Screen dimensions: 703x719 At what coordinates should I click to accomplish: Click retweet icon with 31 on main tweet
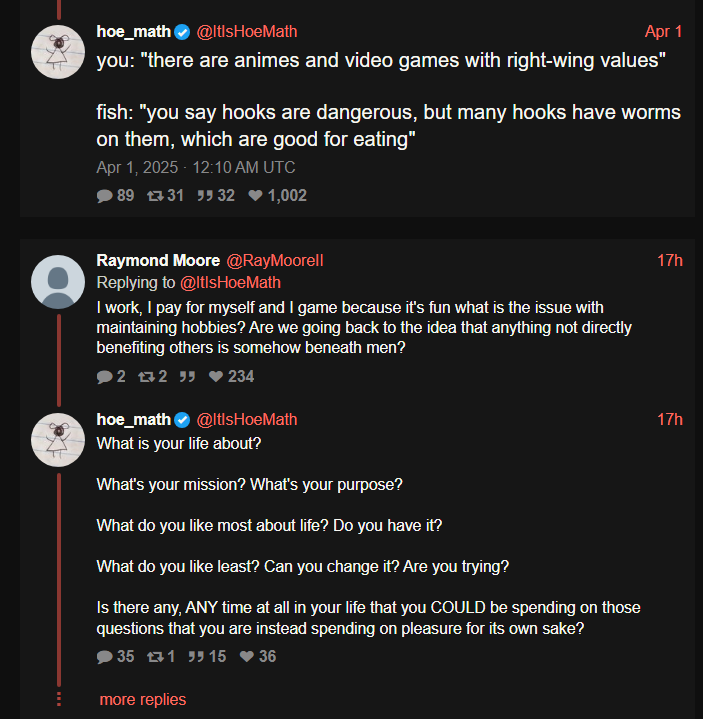point(155,196)
